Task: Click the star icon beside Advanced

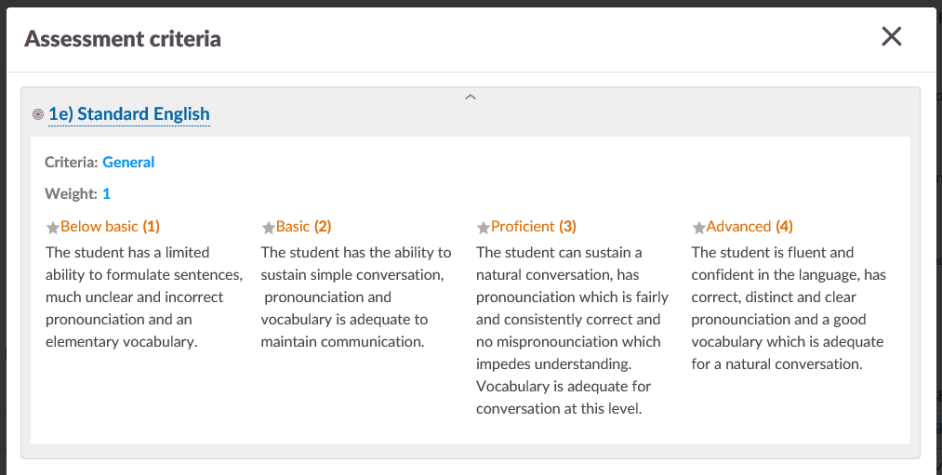Action: 698,227
